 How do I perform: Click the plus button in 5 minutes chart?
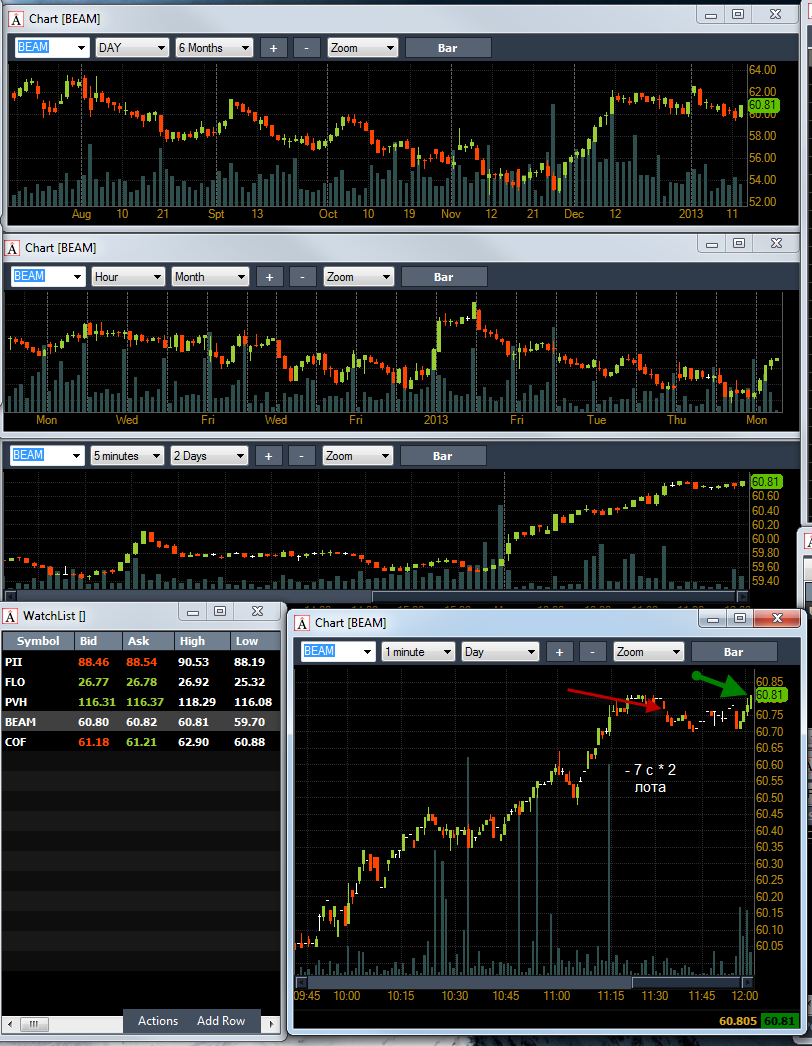[268, 456]
